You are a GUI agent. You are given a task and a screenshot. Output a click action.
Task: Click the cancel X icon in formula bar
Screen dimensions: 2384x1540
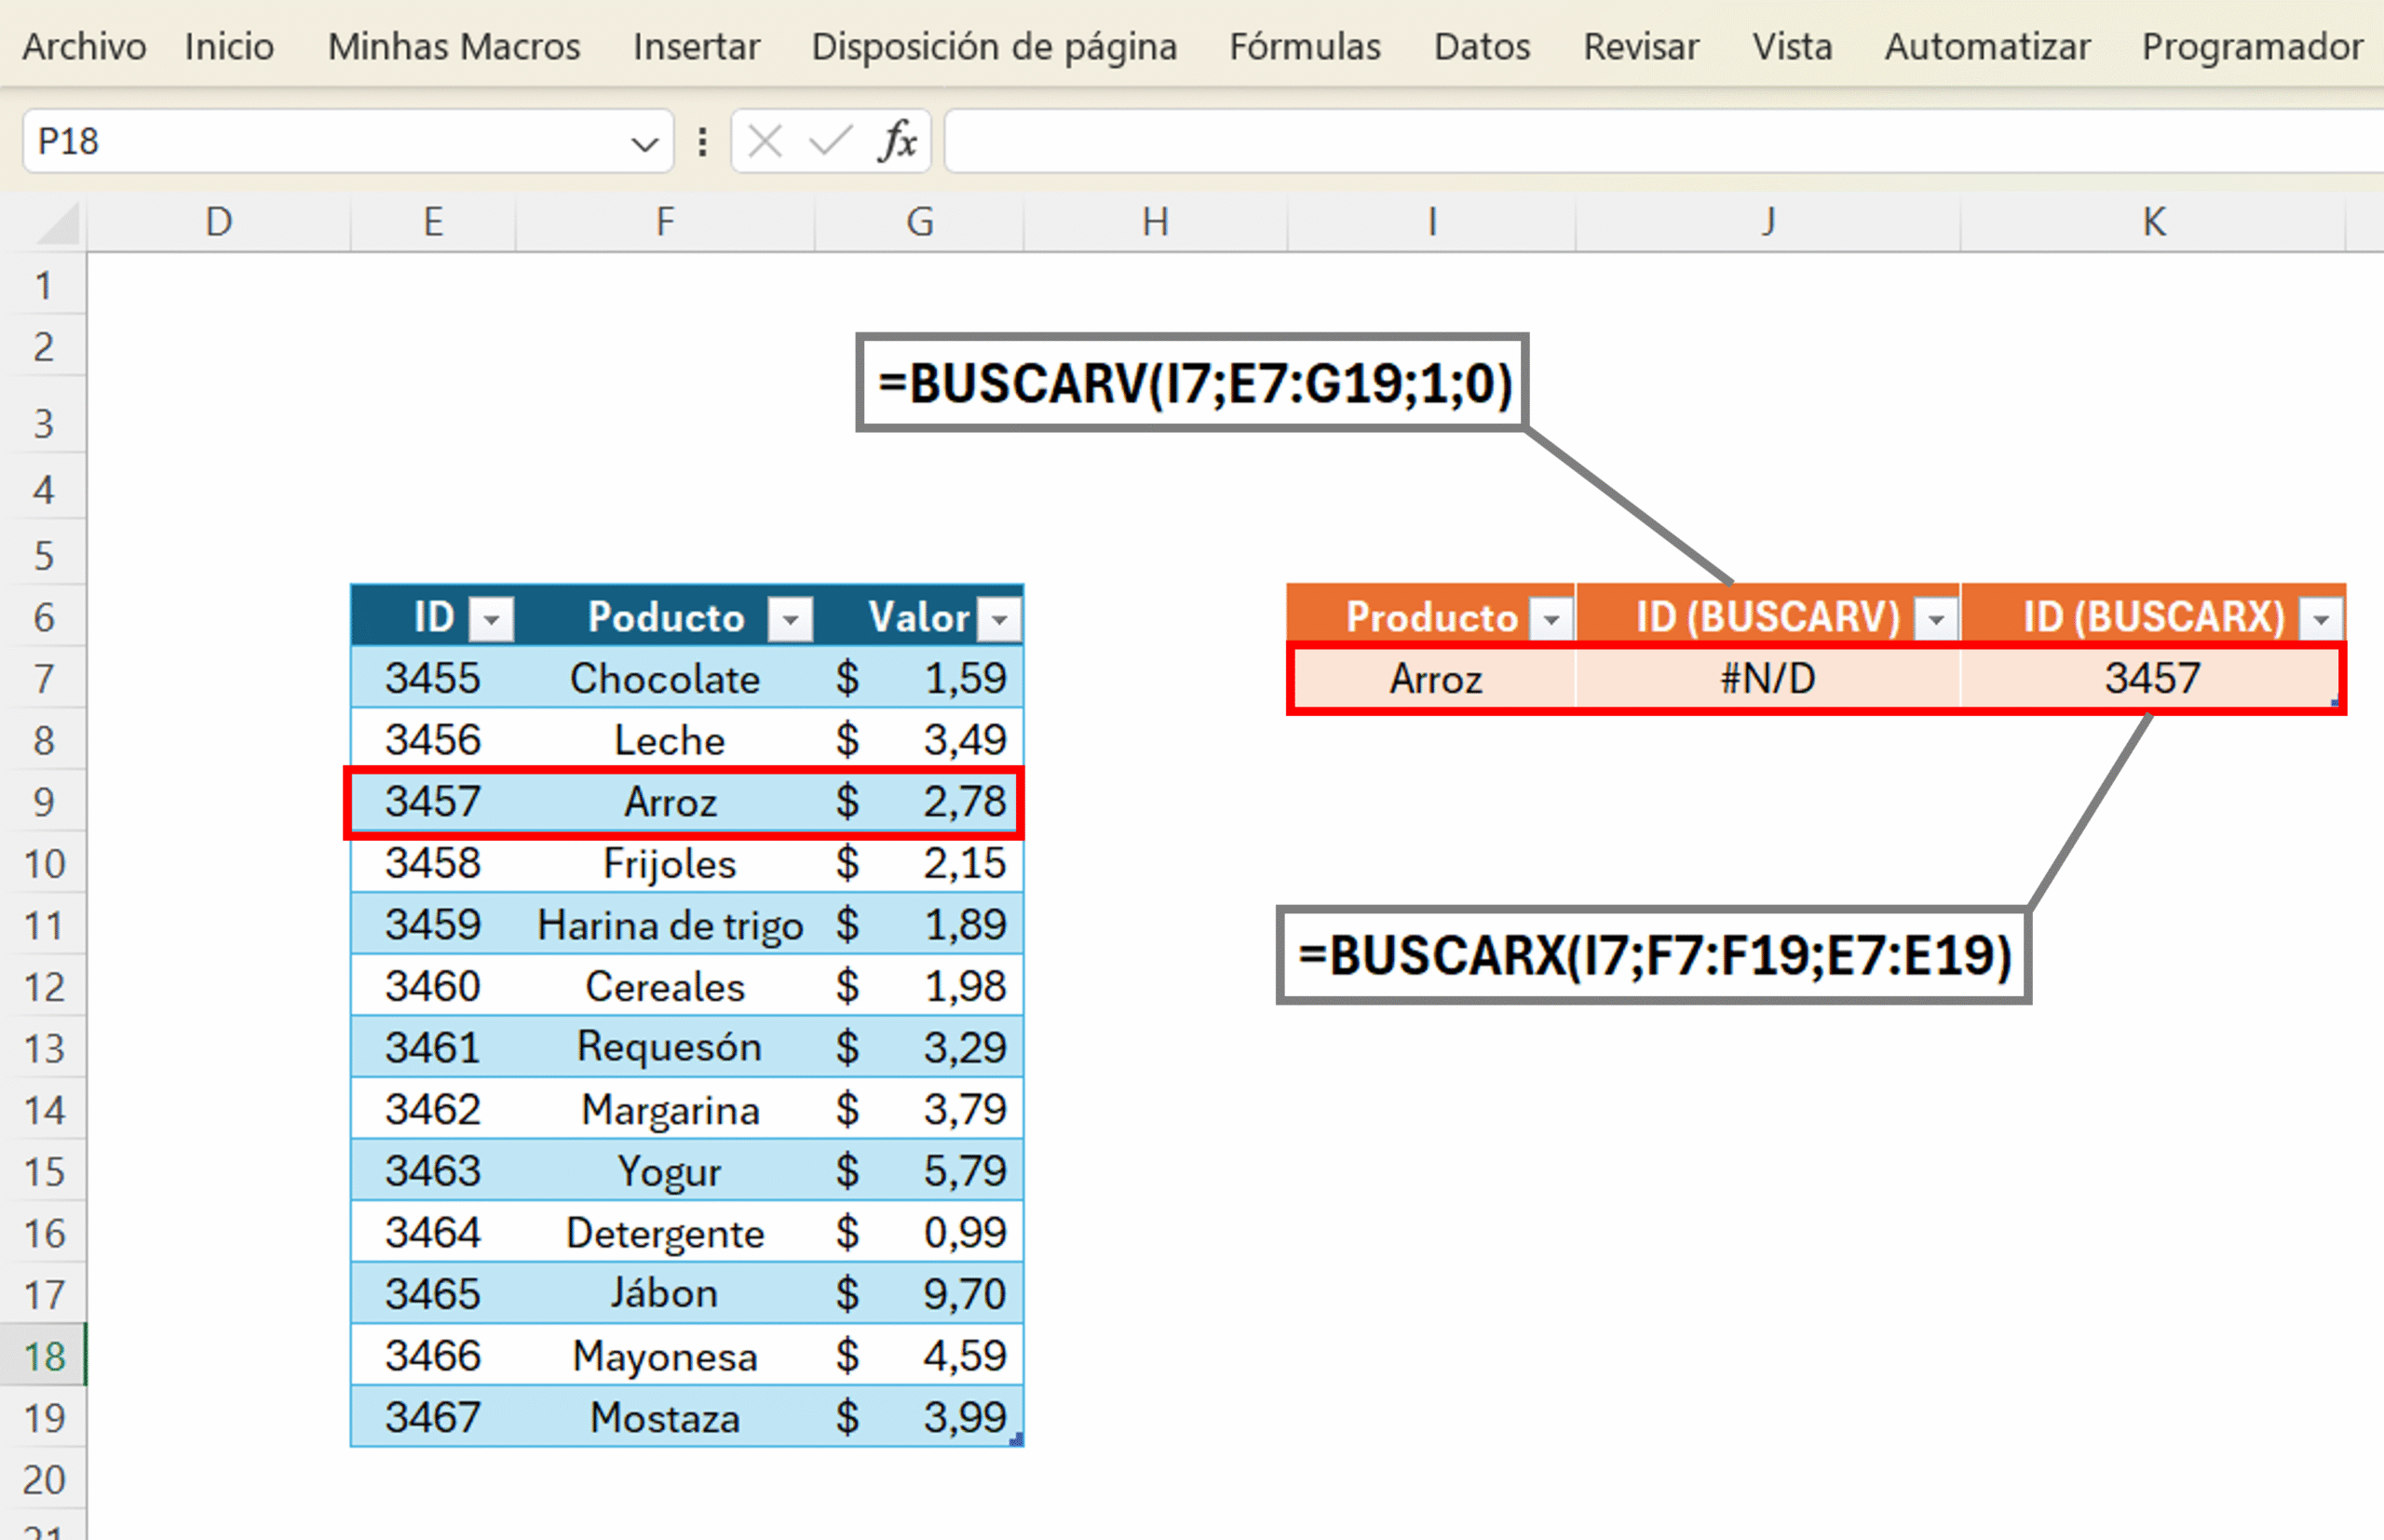765,142
